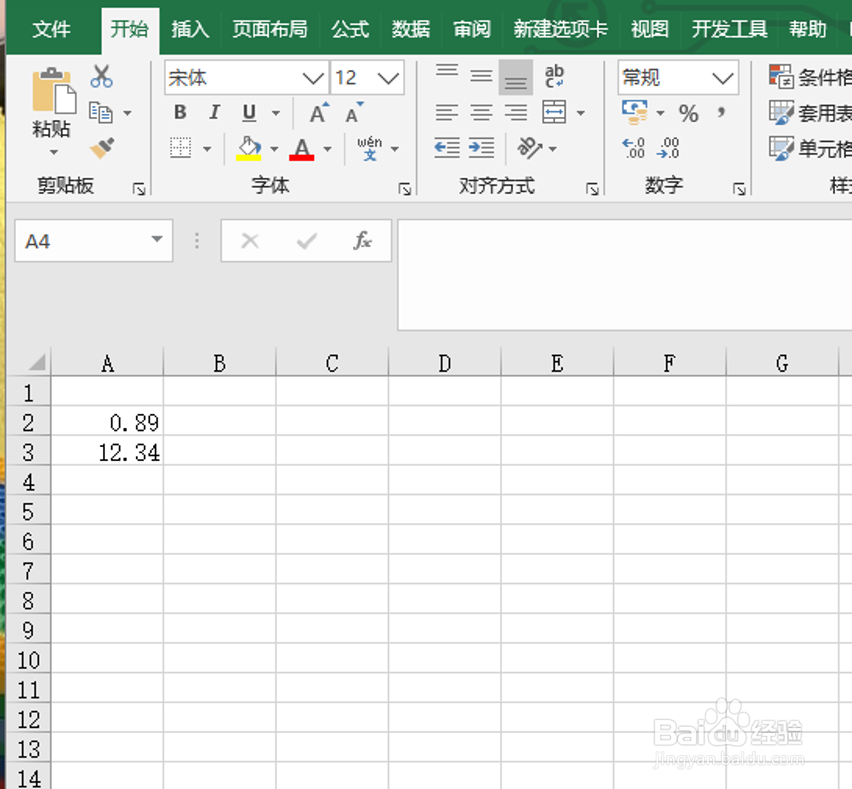Align text right
This screenshot has height=789, width=852.
[x=516, y=112]
